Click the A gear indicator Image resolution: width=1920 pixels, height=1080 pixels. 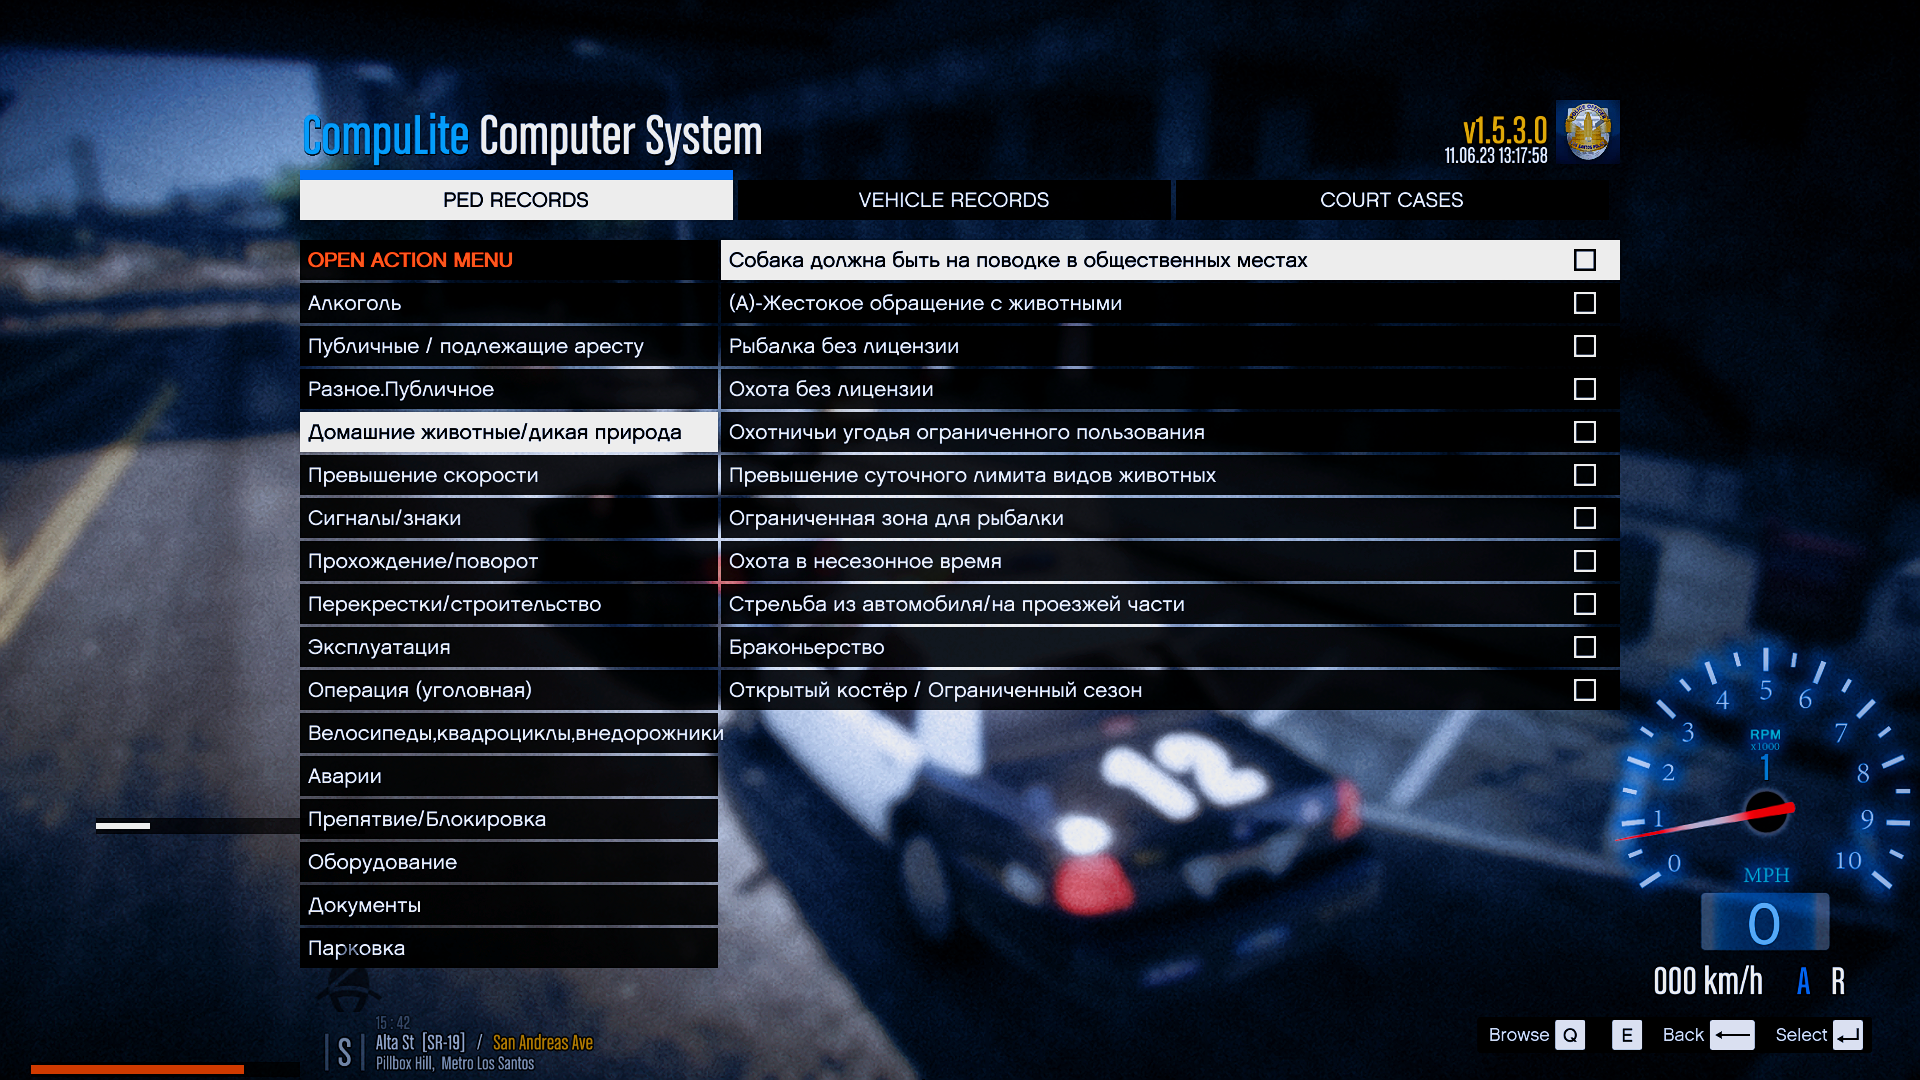[x=1803, y=981]
